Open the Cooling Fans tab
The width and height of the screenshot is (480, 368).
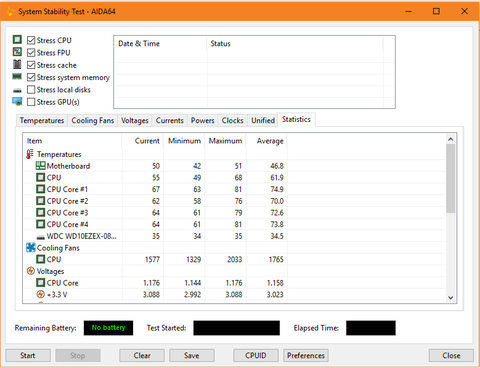point(93,120)
